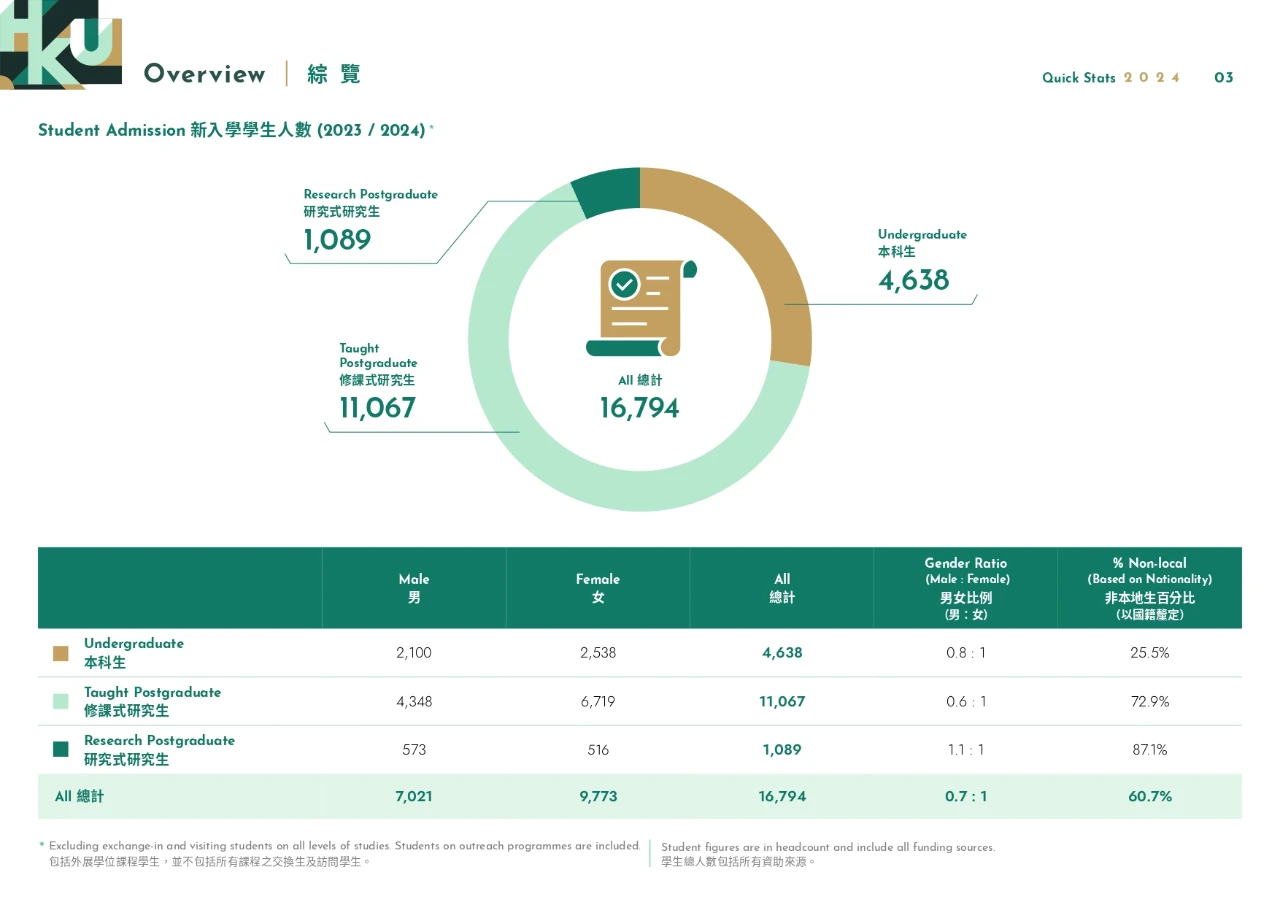Viewport: 1280px width, 905px height.
Task: Click the Research Postgraduate 1,089 chart label
Action: 370,222
